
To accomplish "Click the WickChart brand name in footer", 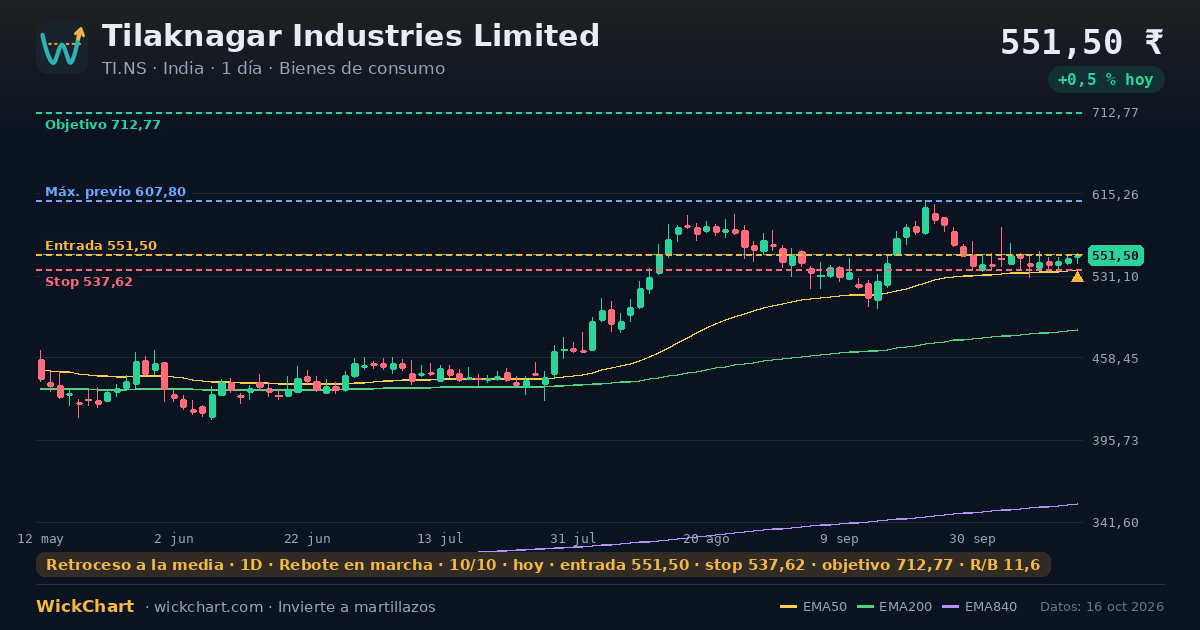I will [85, 607].
